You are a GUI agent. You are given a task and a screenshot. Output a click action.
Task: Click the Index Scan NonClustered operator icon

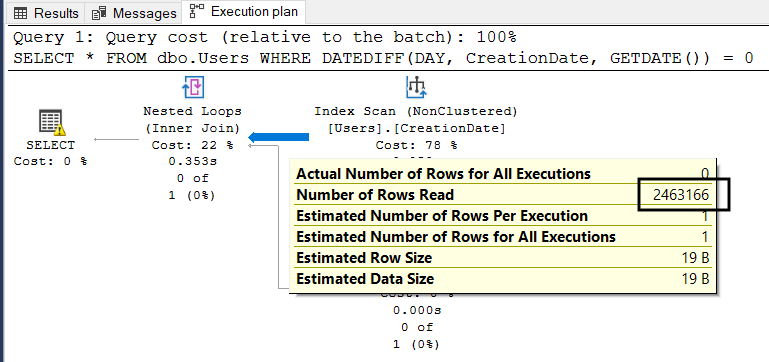tap(416, 87)
